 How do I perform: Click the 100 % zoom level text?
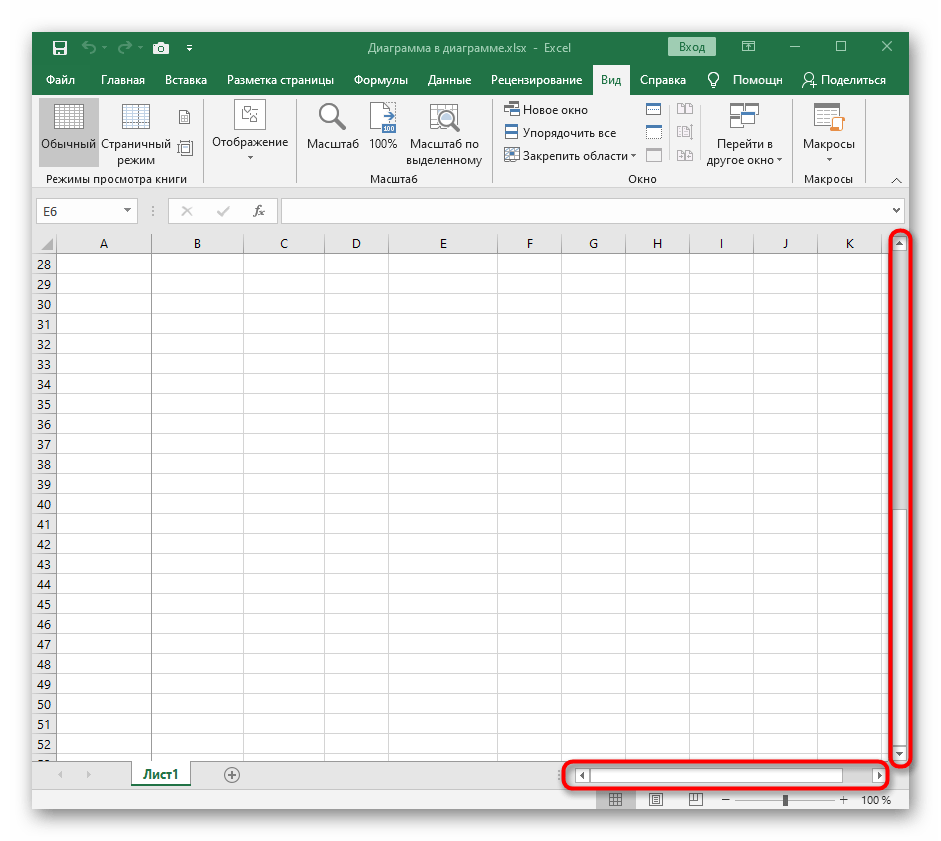[x=876, y=800]
